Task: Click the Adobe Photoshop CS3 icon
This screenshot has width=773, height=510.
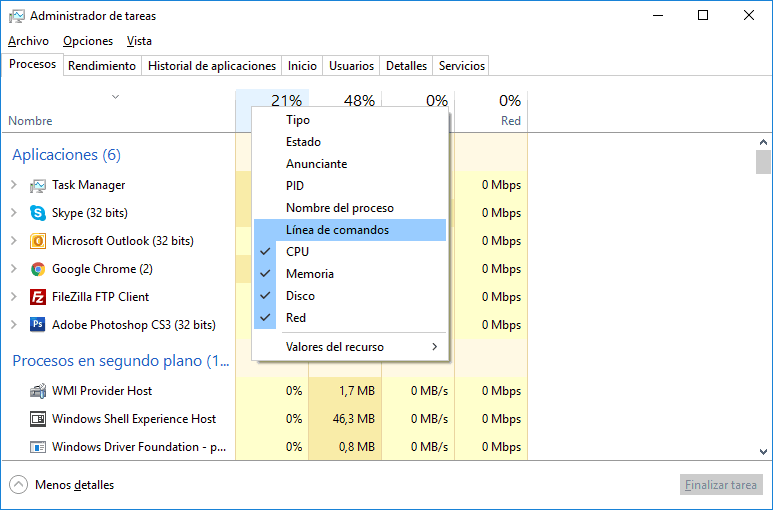Action: click(x=38, y=325)
